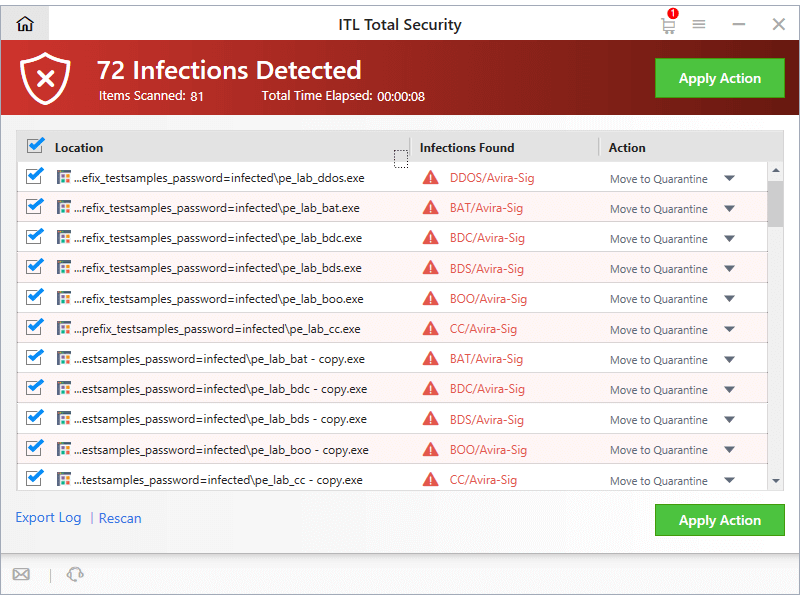Click file icon of pe_lab_bat - copy.exe
Viewport: 800px width, 600px height.
[x=63, y=358]
